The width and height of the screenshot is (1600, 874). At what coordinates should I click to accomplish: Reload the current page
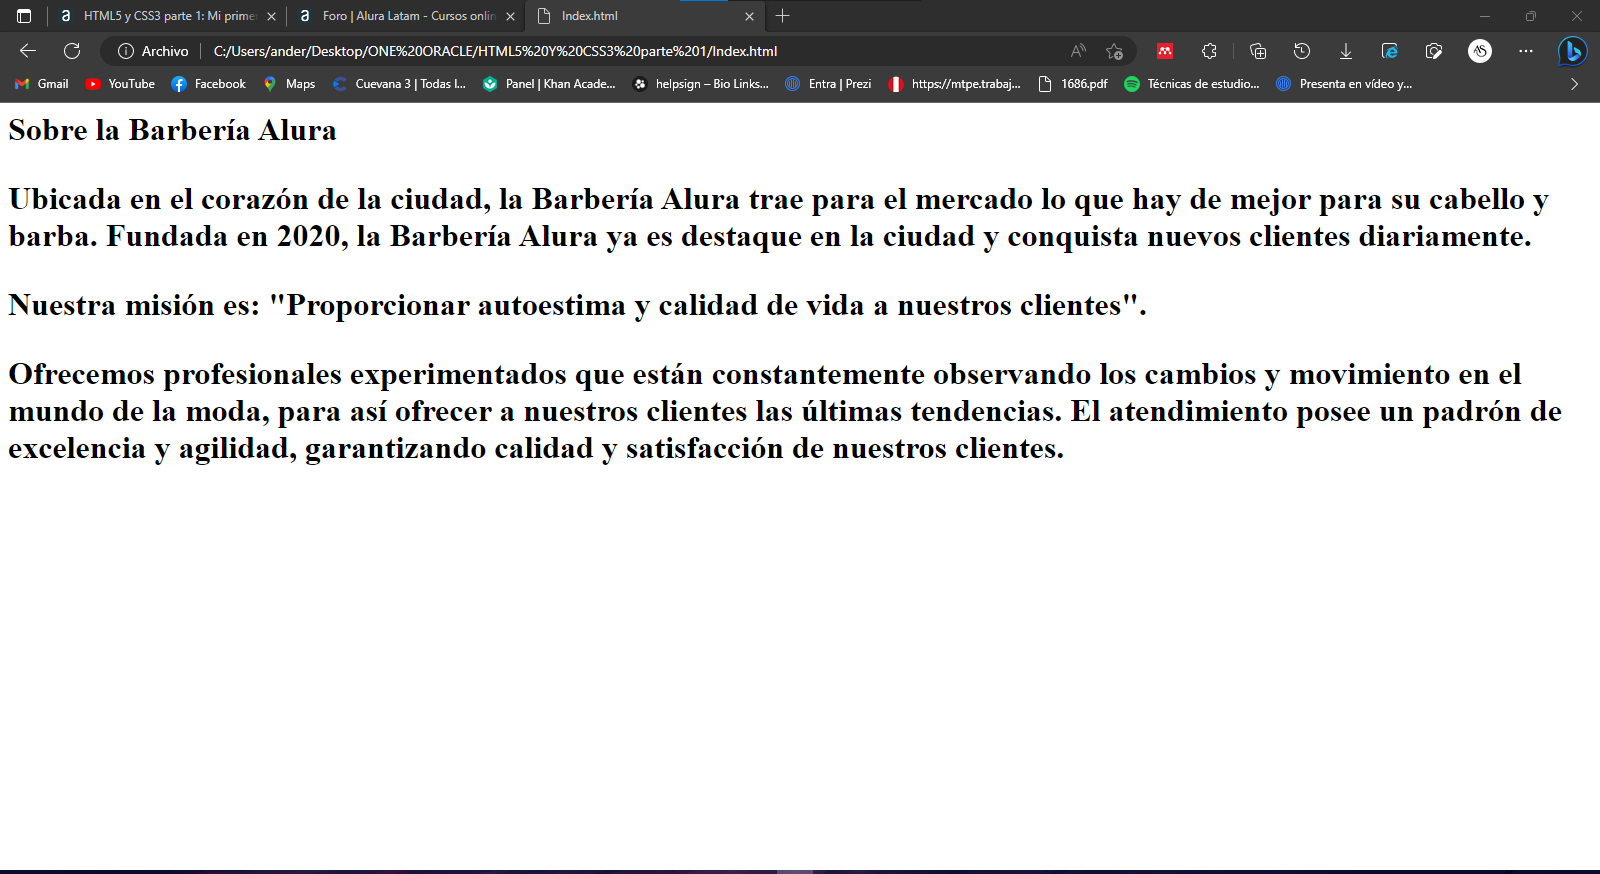click(x=72, y=51)
